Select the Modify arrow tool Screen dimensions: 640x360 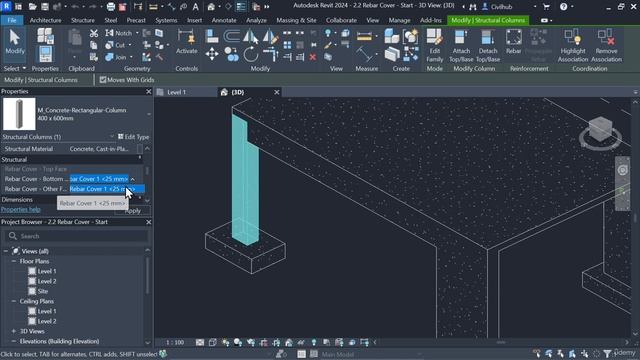15,42
